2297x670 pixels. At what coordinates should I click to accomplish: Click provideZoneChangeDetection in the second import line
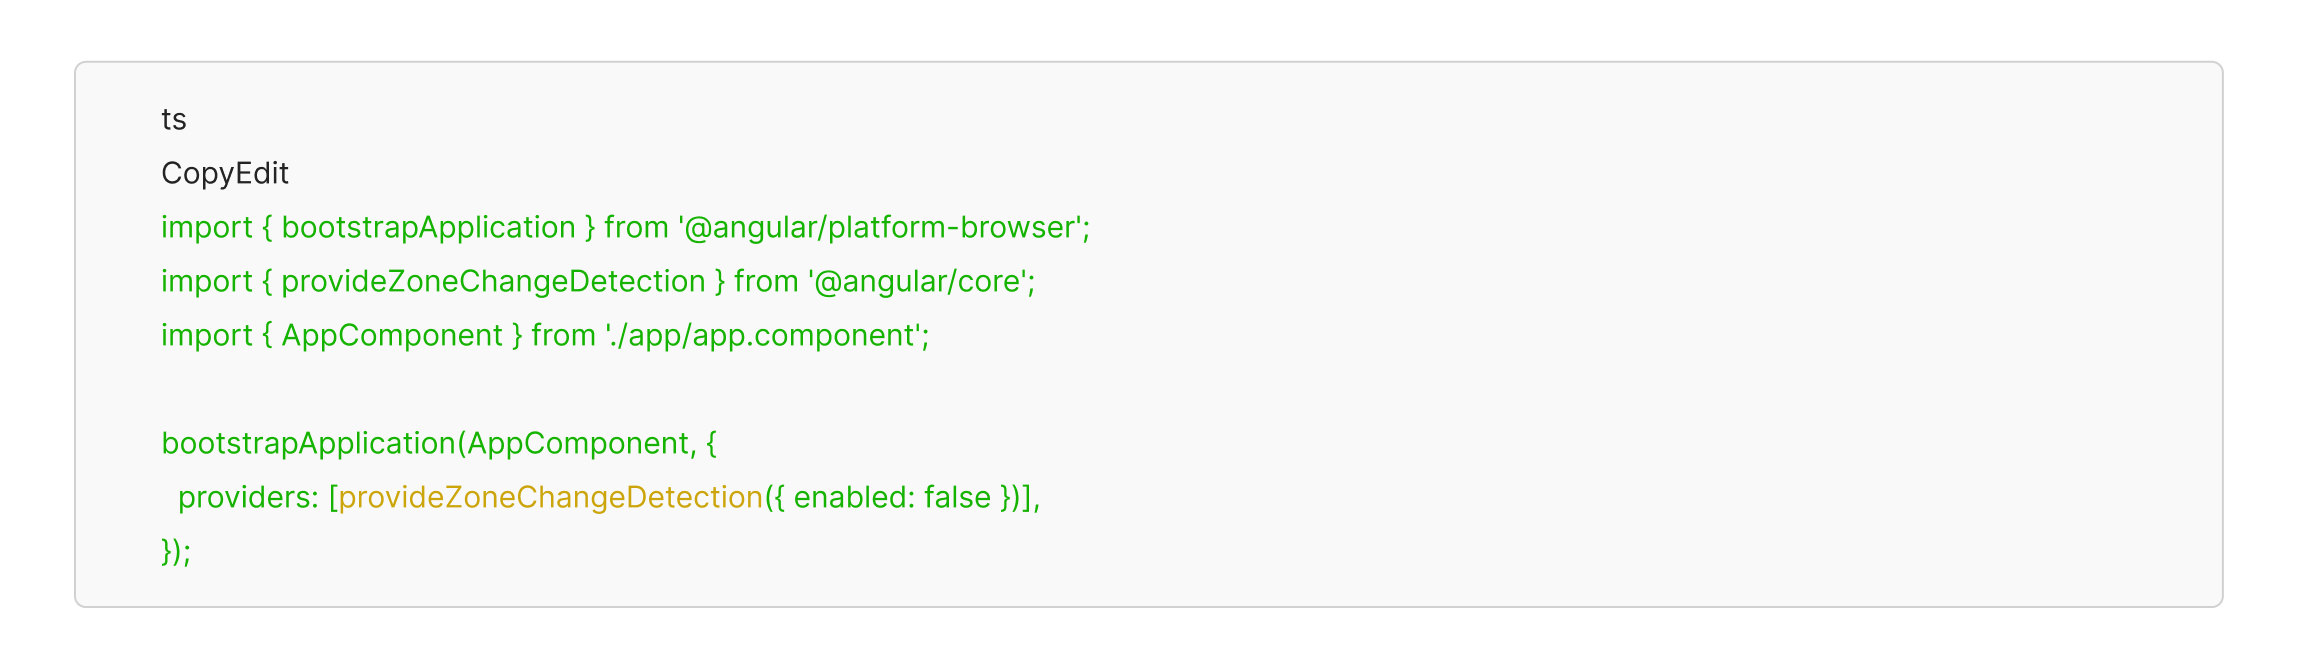pos(493,282)
